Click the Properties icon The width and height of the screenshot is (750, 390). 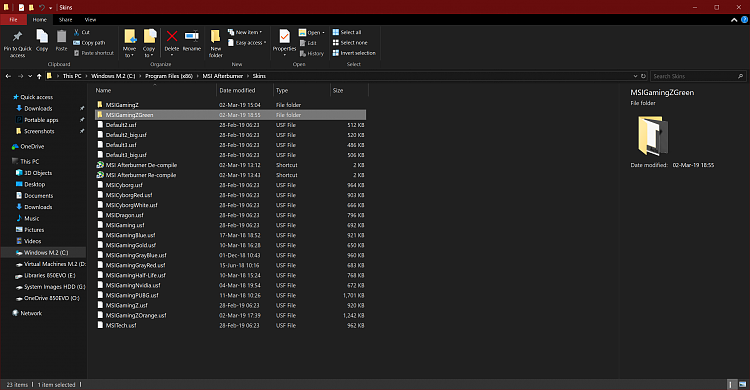click(285, 36)
